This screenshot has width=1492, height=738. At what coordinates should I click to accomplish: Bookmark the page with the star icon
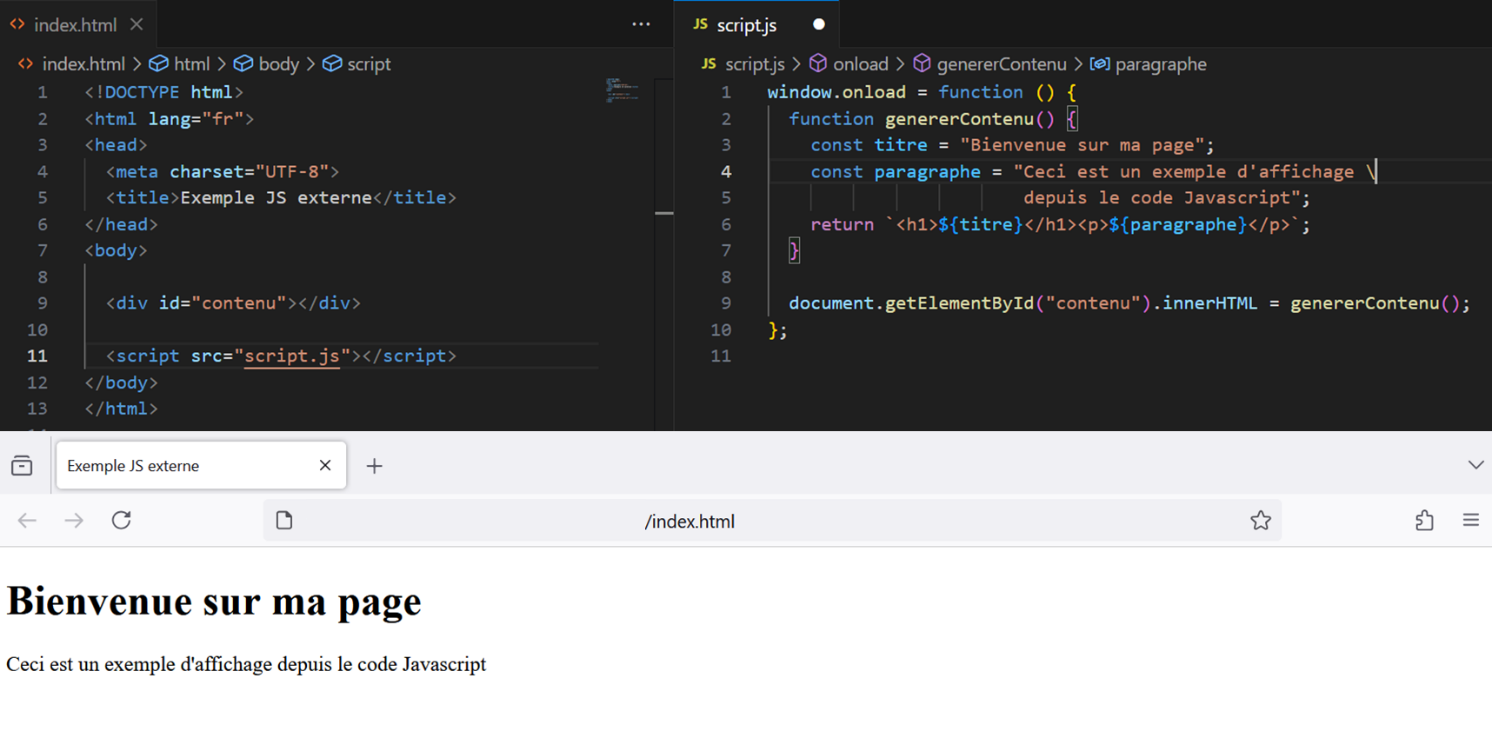tap(1260, 520)
